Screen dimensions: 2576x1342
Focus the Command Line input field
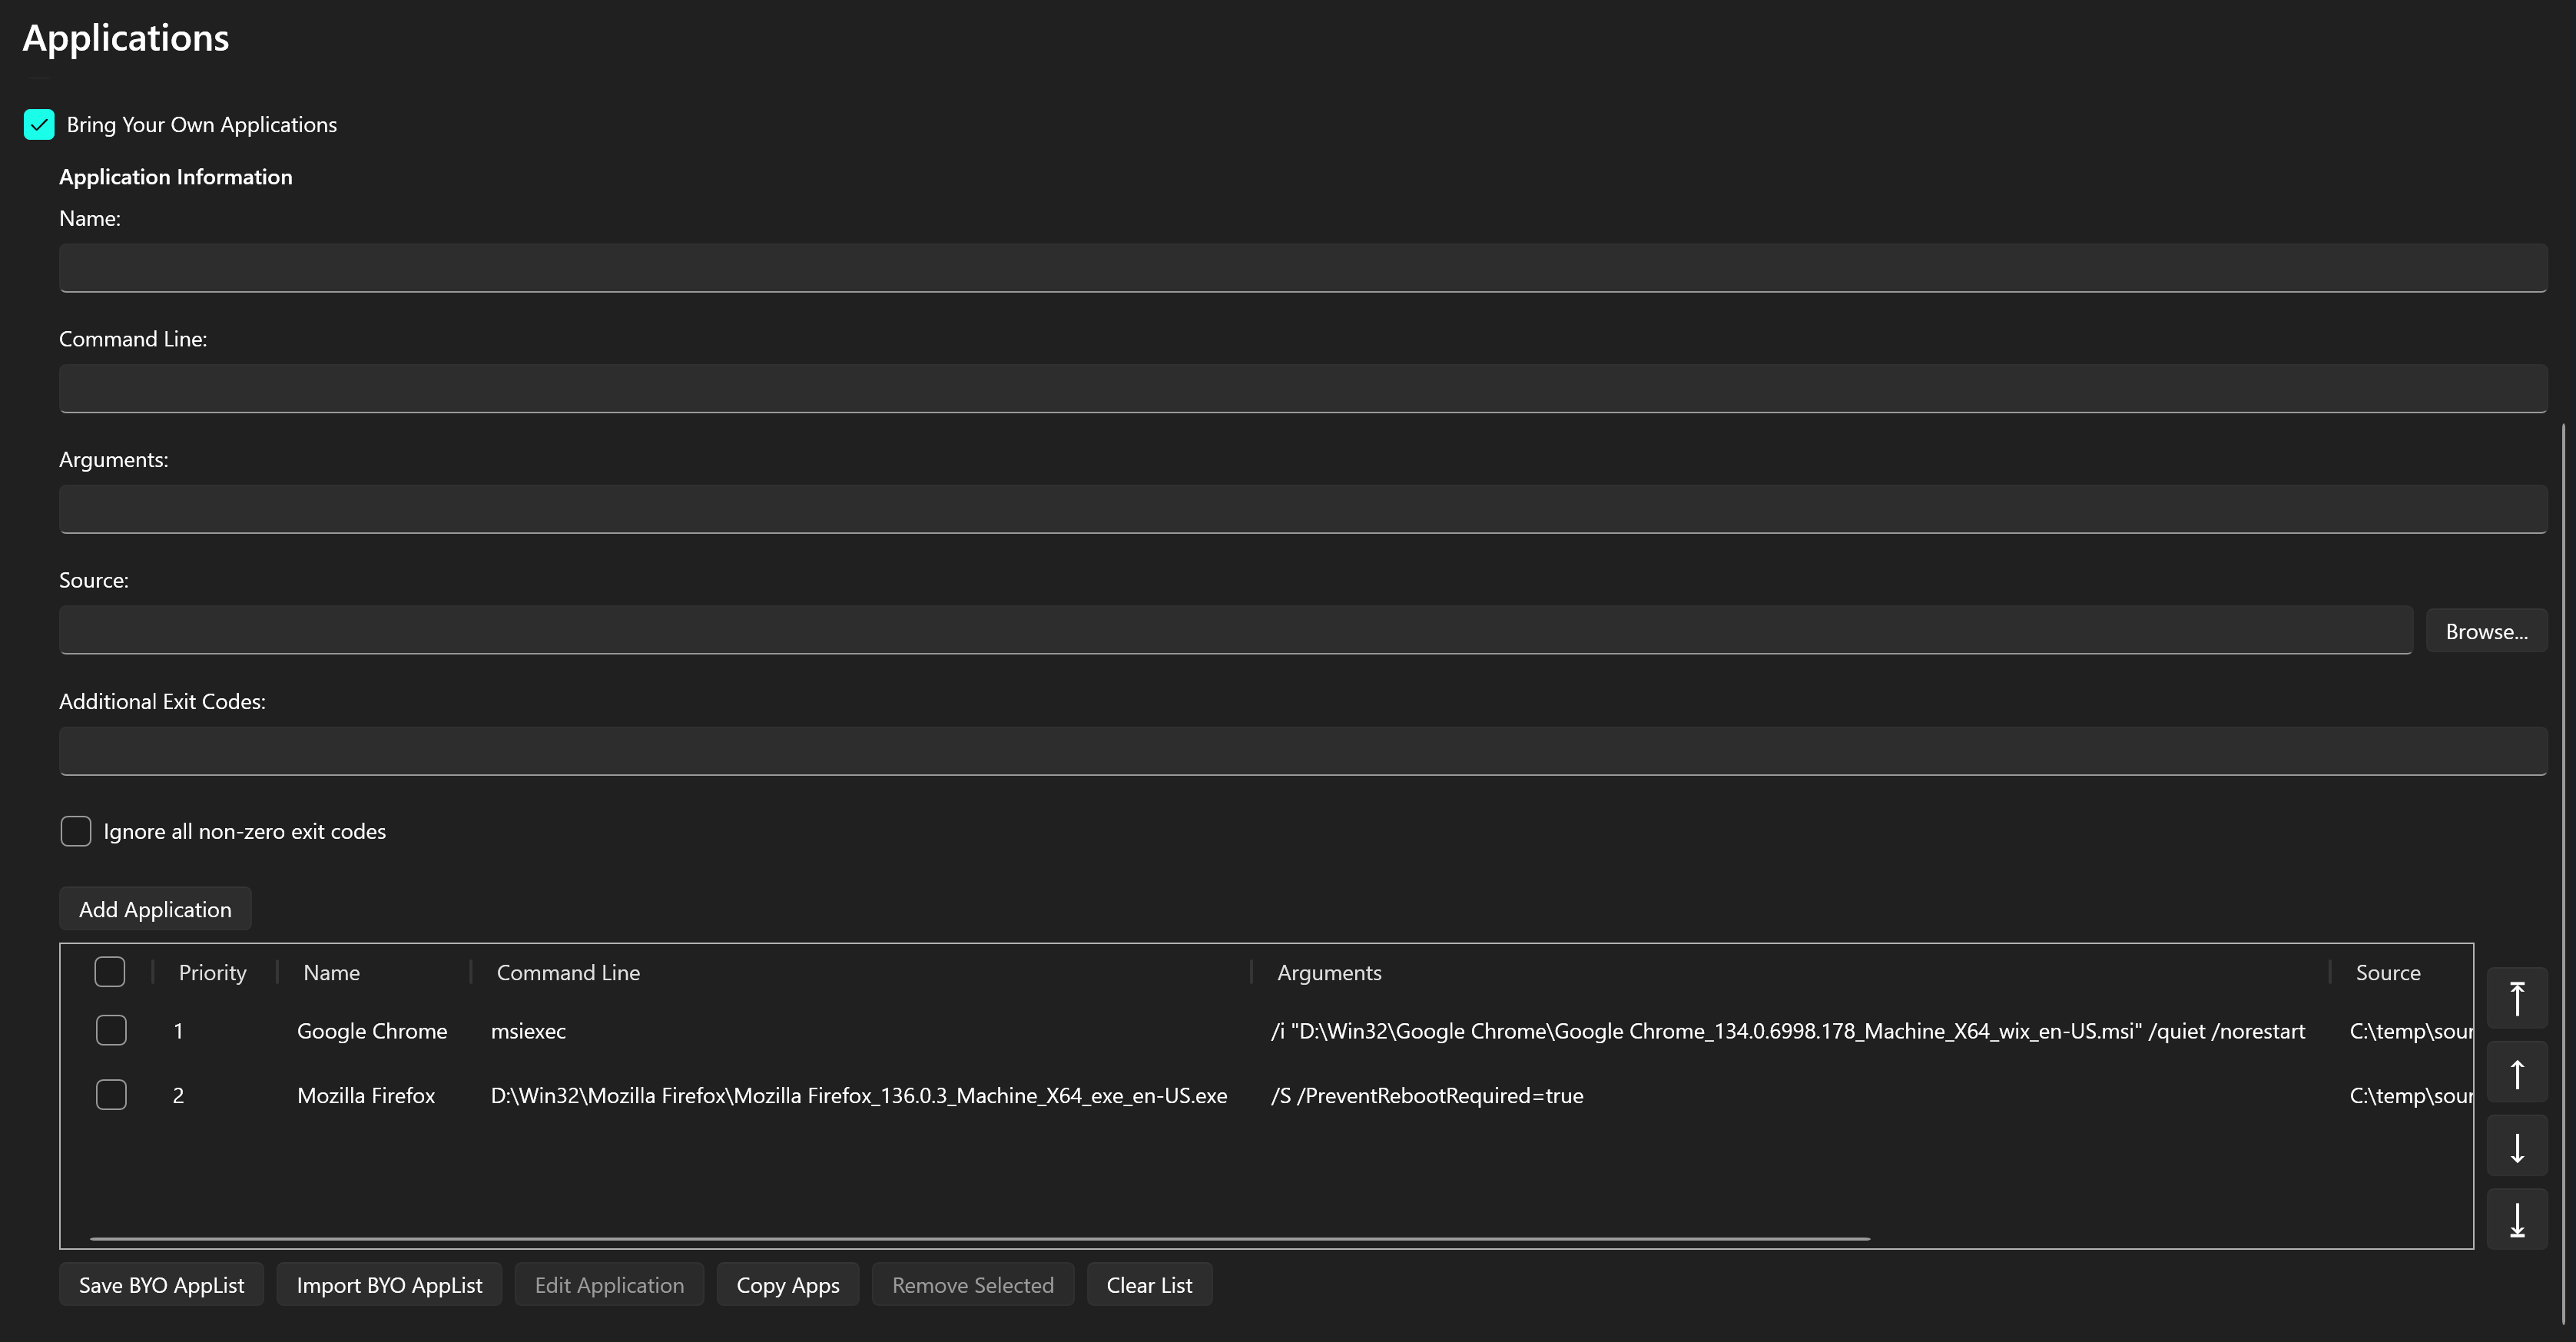tap(1302, 389)
